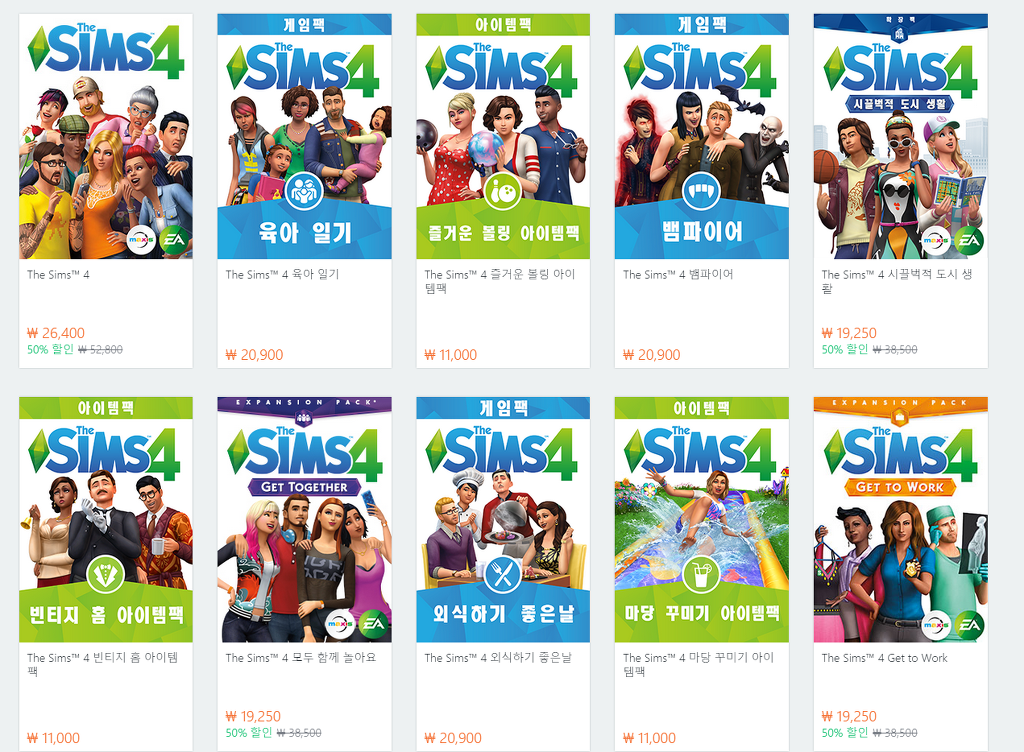
Task: Click the Maxis logo on 시끌벅적 도시 생활 cover
Action: (935, 240)
